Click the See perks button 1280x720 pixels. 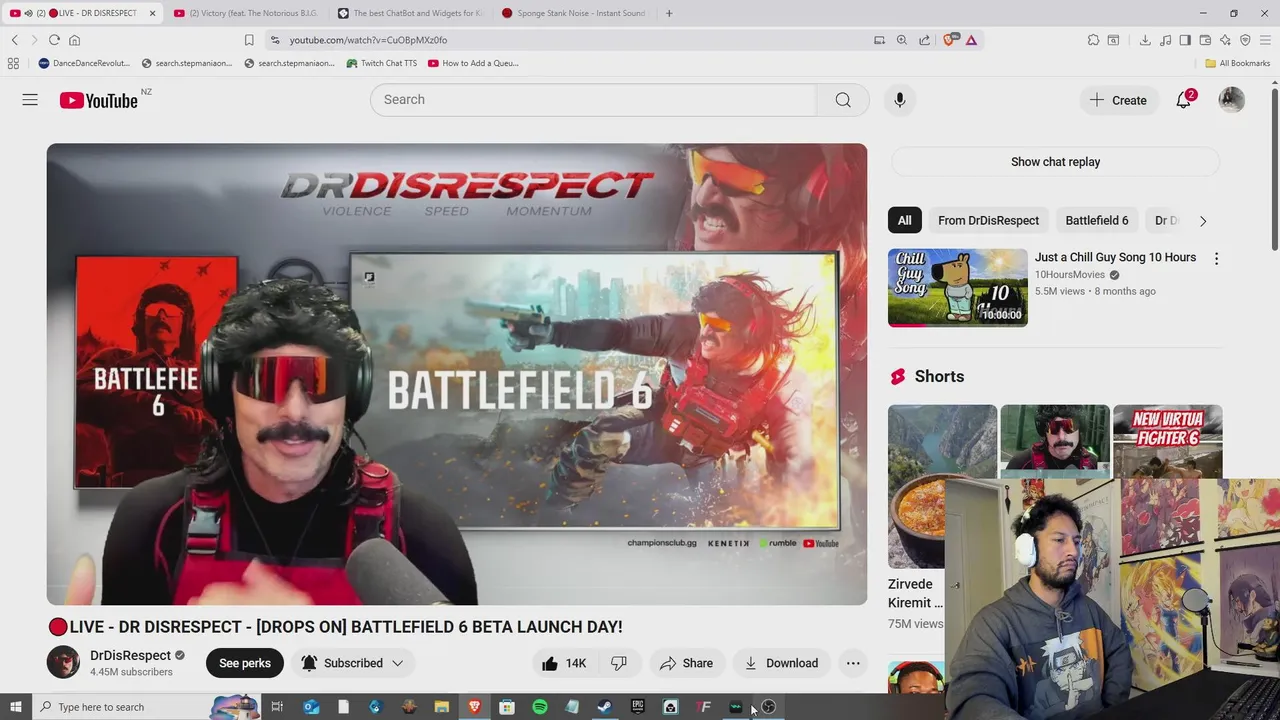(245, 663)
